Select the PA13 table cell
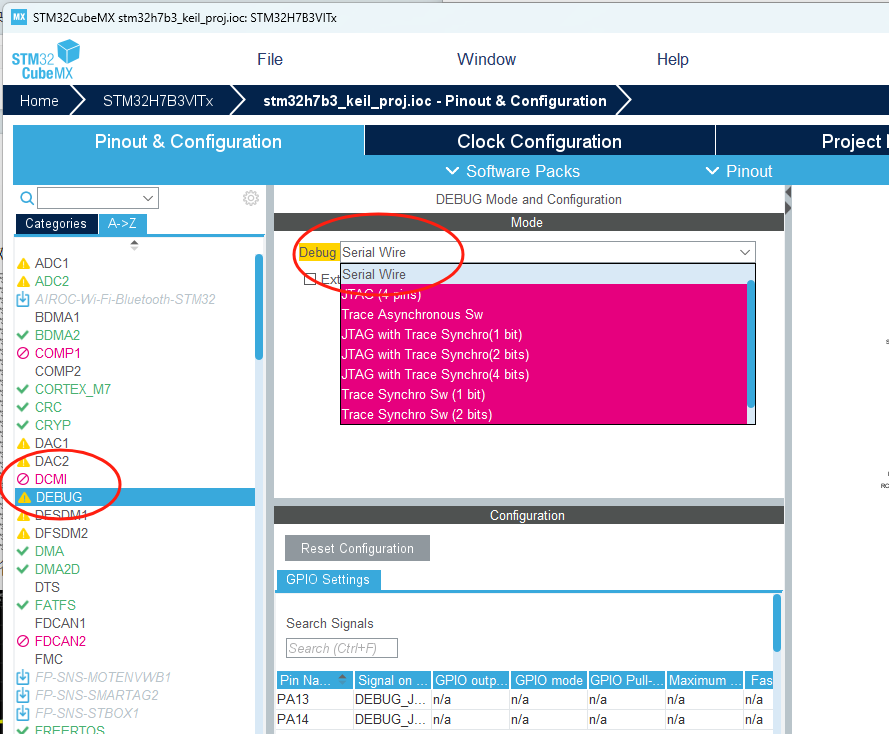The width and height of the screenshot is (889, 734). 314,699
